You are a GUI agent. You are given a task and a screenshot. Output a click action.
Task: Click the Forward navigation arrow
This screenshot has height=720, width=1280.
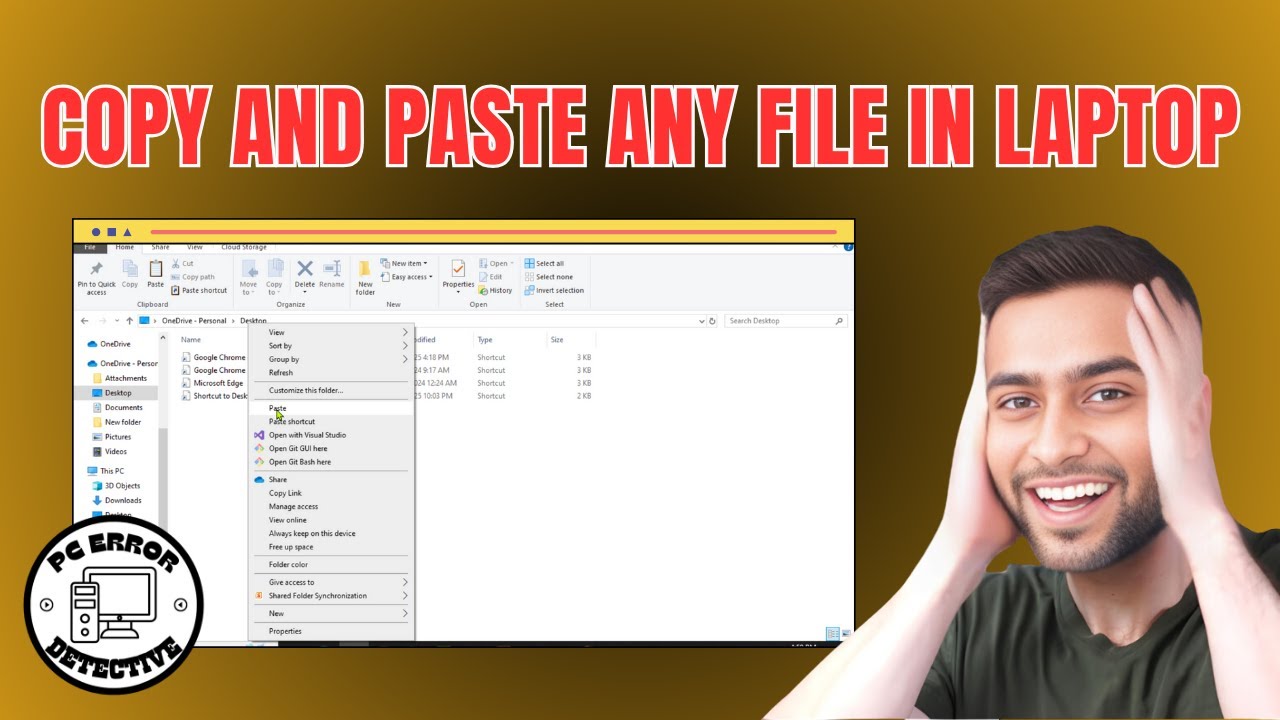[102, 321]
